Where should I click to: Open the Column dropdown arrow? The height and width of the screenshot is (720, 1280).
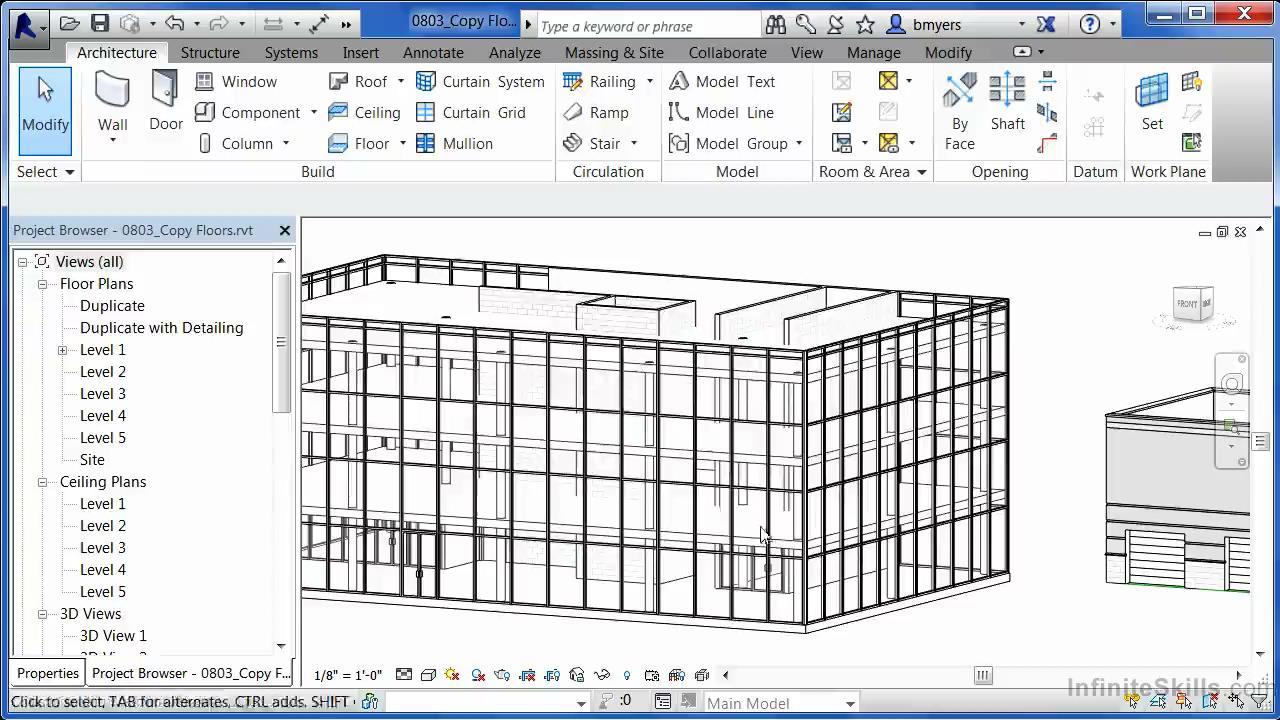pos(285,144)
